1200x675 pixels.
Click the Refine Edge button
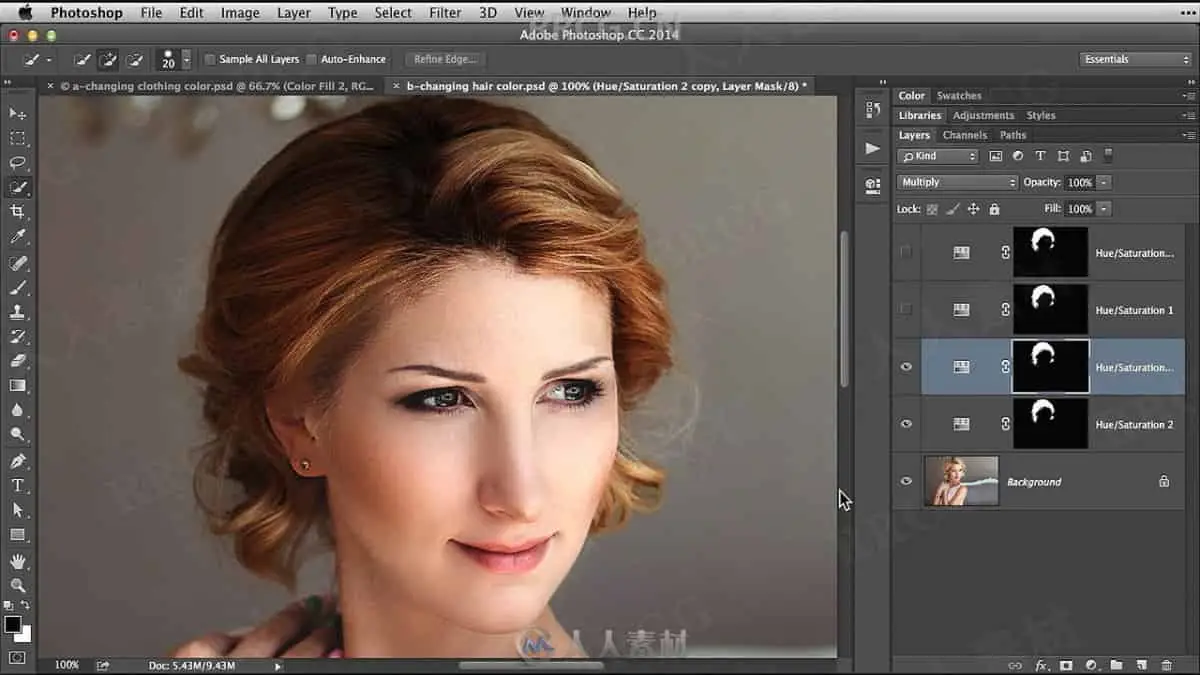pos(444,60)
